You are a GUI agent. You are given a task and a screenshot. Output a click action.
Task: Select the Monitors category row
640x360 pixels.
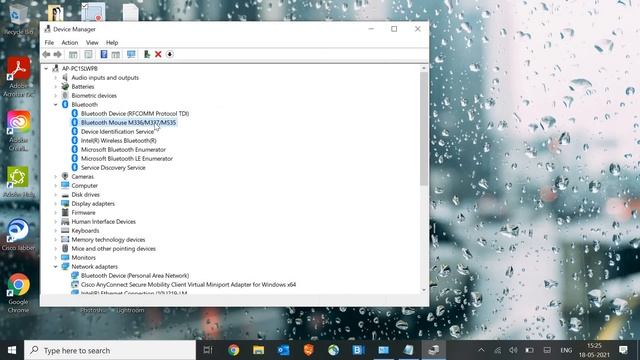(x=83, y=258)
